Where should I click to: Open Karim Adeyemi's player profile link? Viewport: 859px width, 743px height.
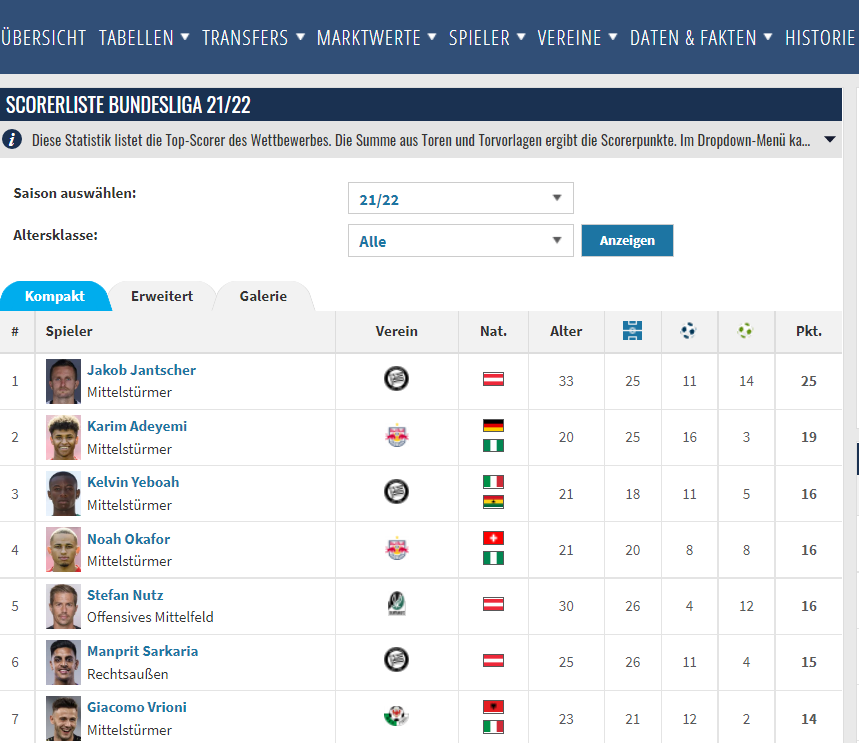tap(136, 426)
